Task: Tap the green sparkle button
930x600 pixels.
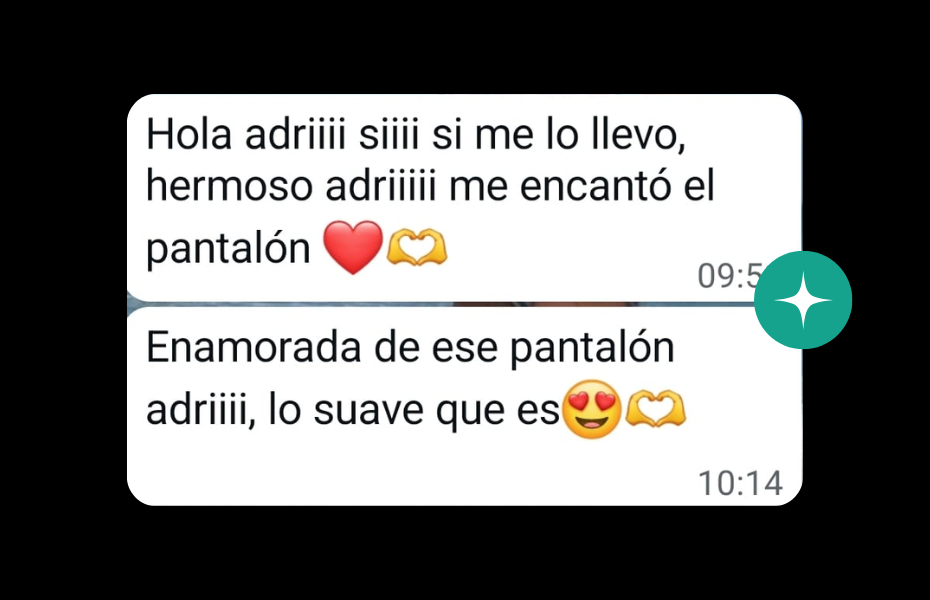Action: [803, 300]
